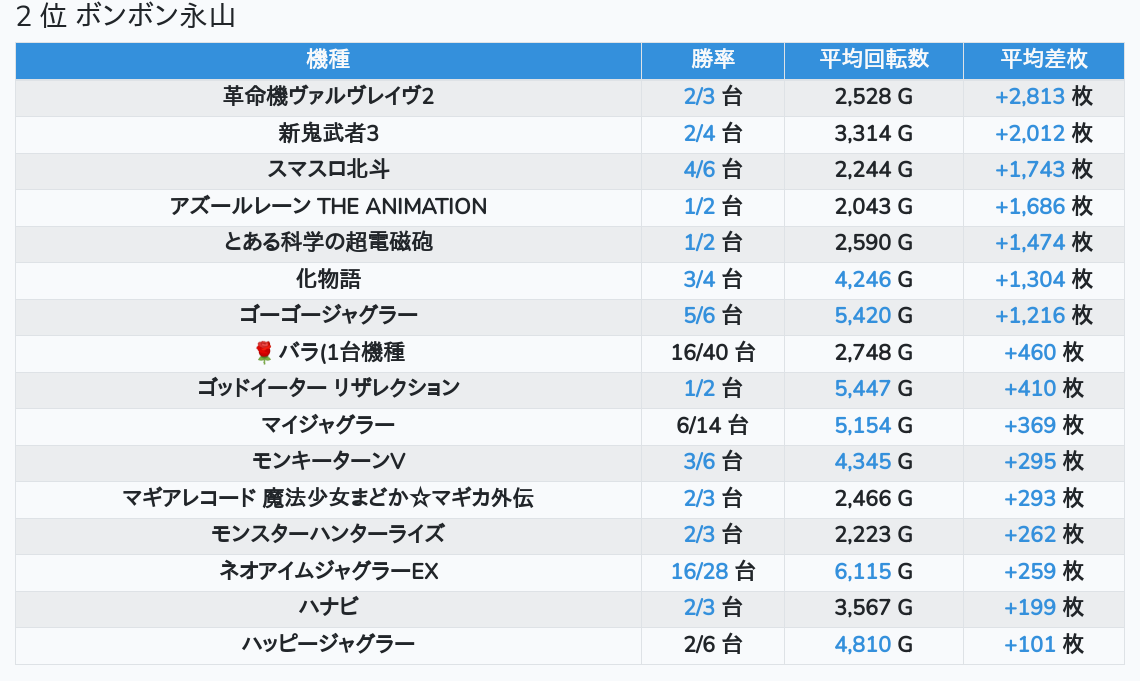Click the +101 value for ハッピージャグラー
The width and height of the screenshot is (1140, 681).
(x=1029, y=644)
